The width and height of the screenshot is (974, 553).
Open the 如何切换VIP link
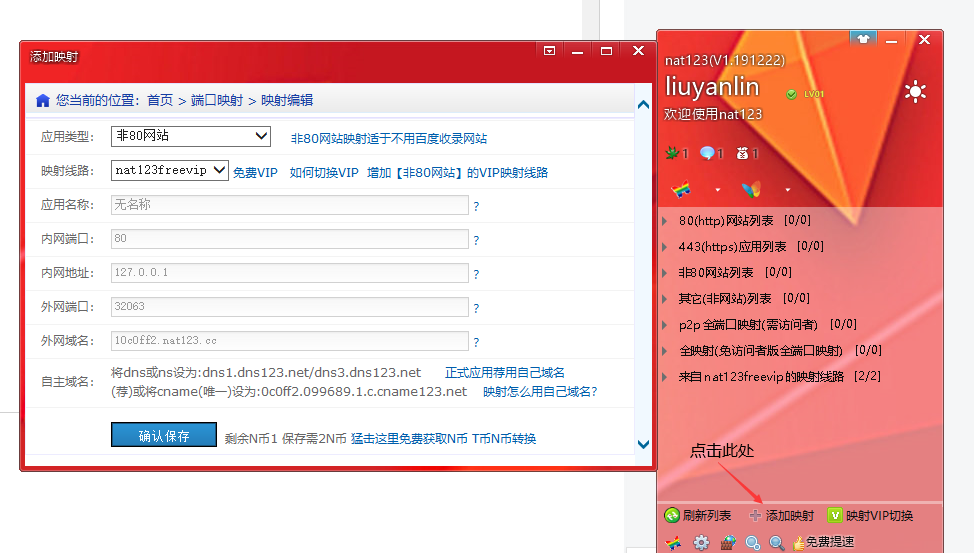pos(324,173)
